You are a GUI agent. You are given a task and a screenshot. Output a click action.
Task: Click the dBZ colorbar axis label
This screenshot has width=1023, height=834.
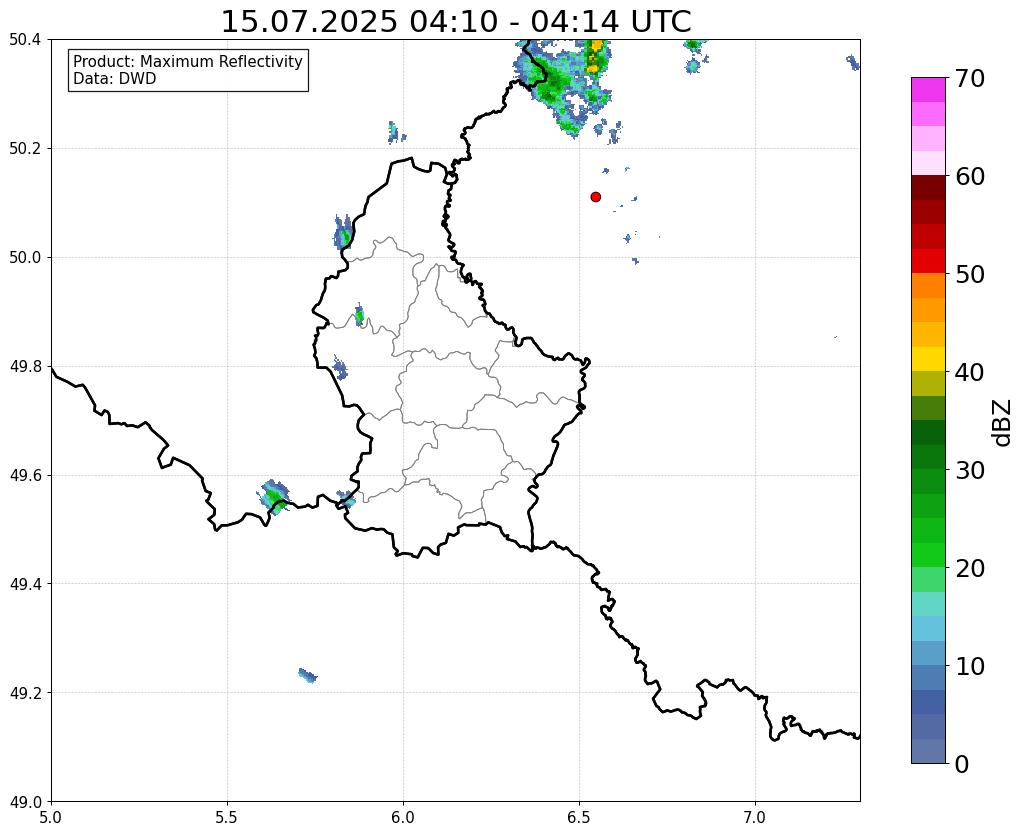[1003, 423]
